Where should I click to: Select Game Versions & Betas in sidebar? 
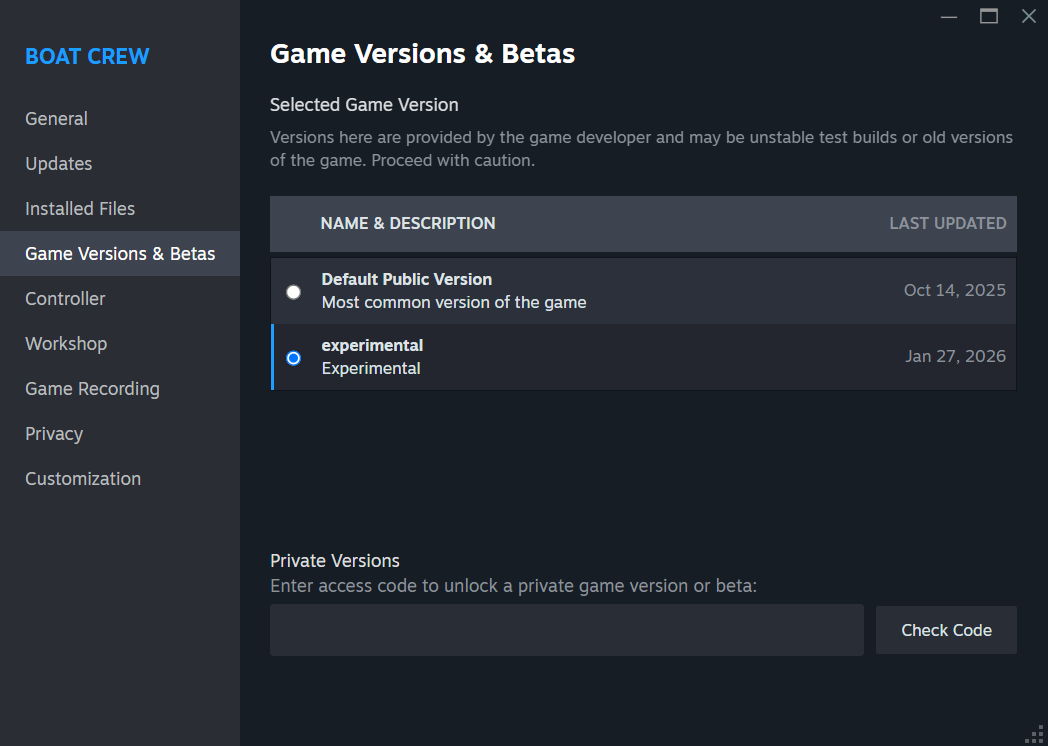(120, 254)
